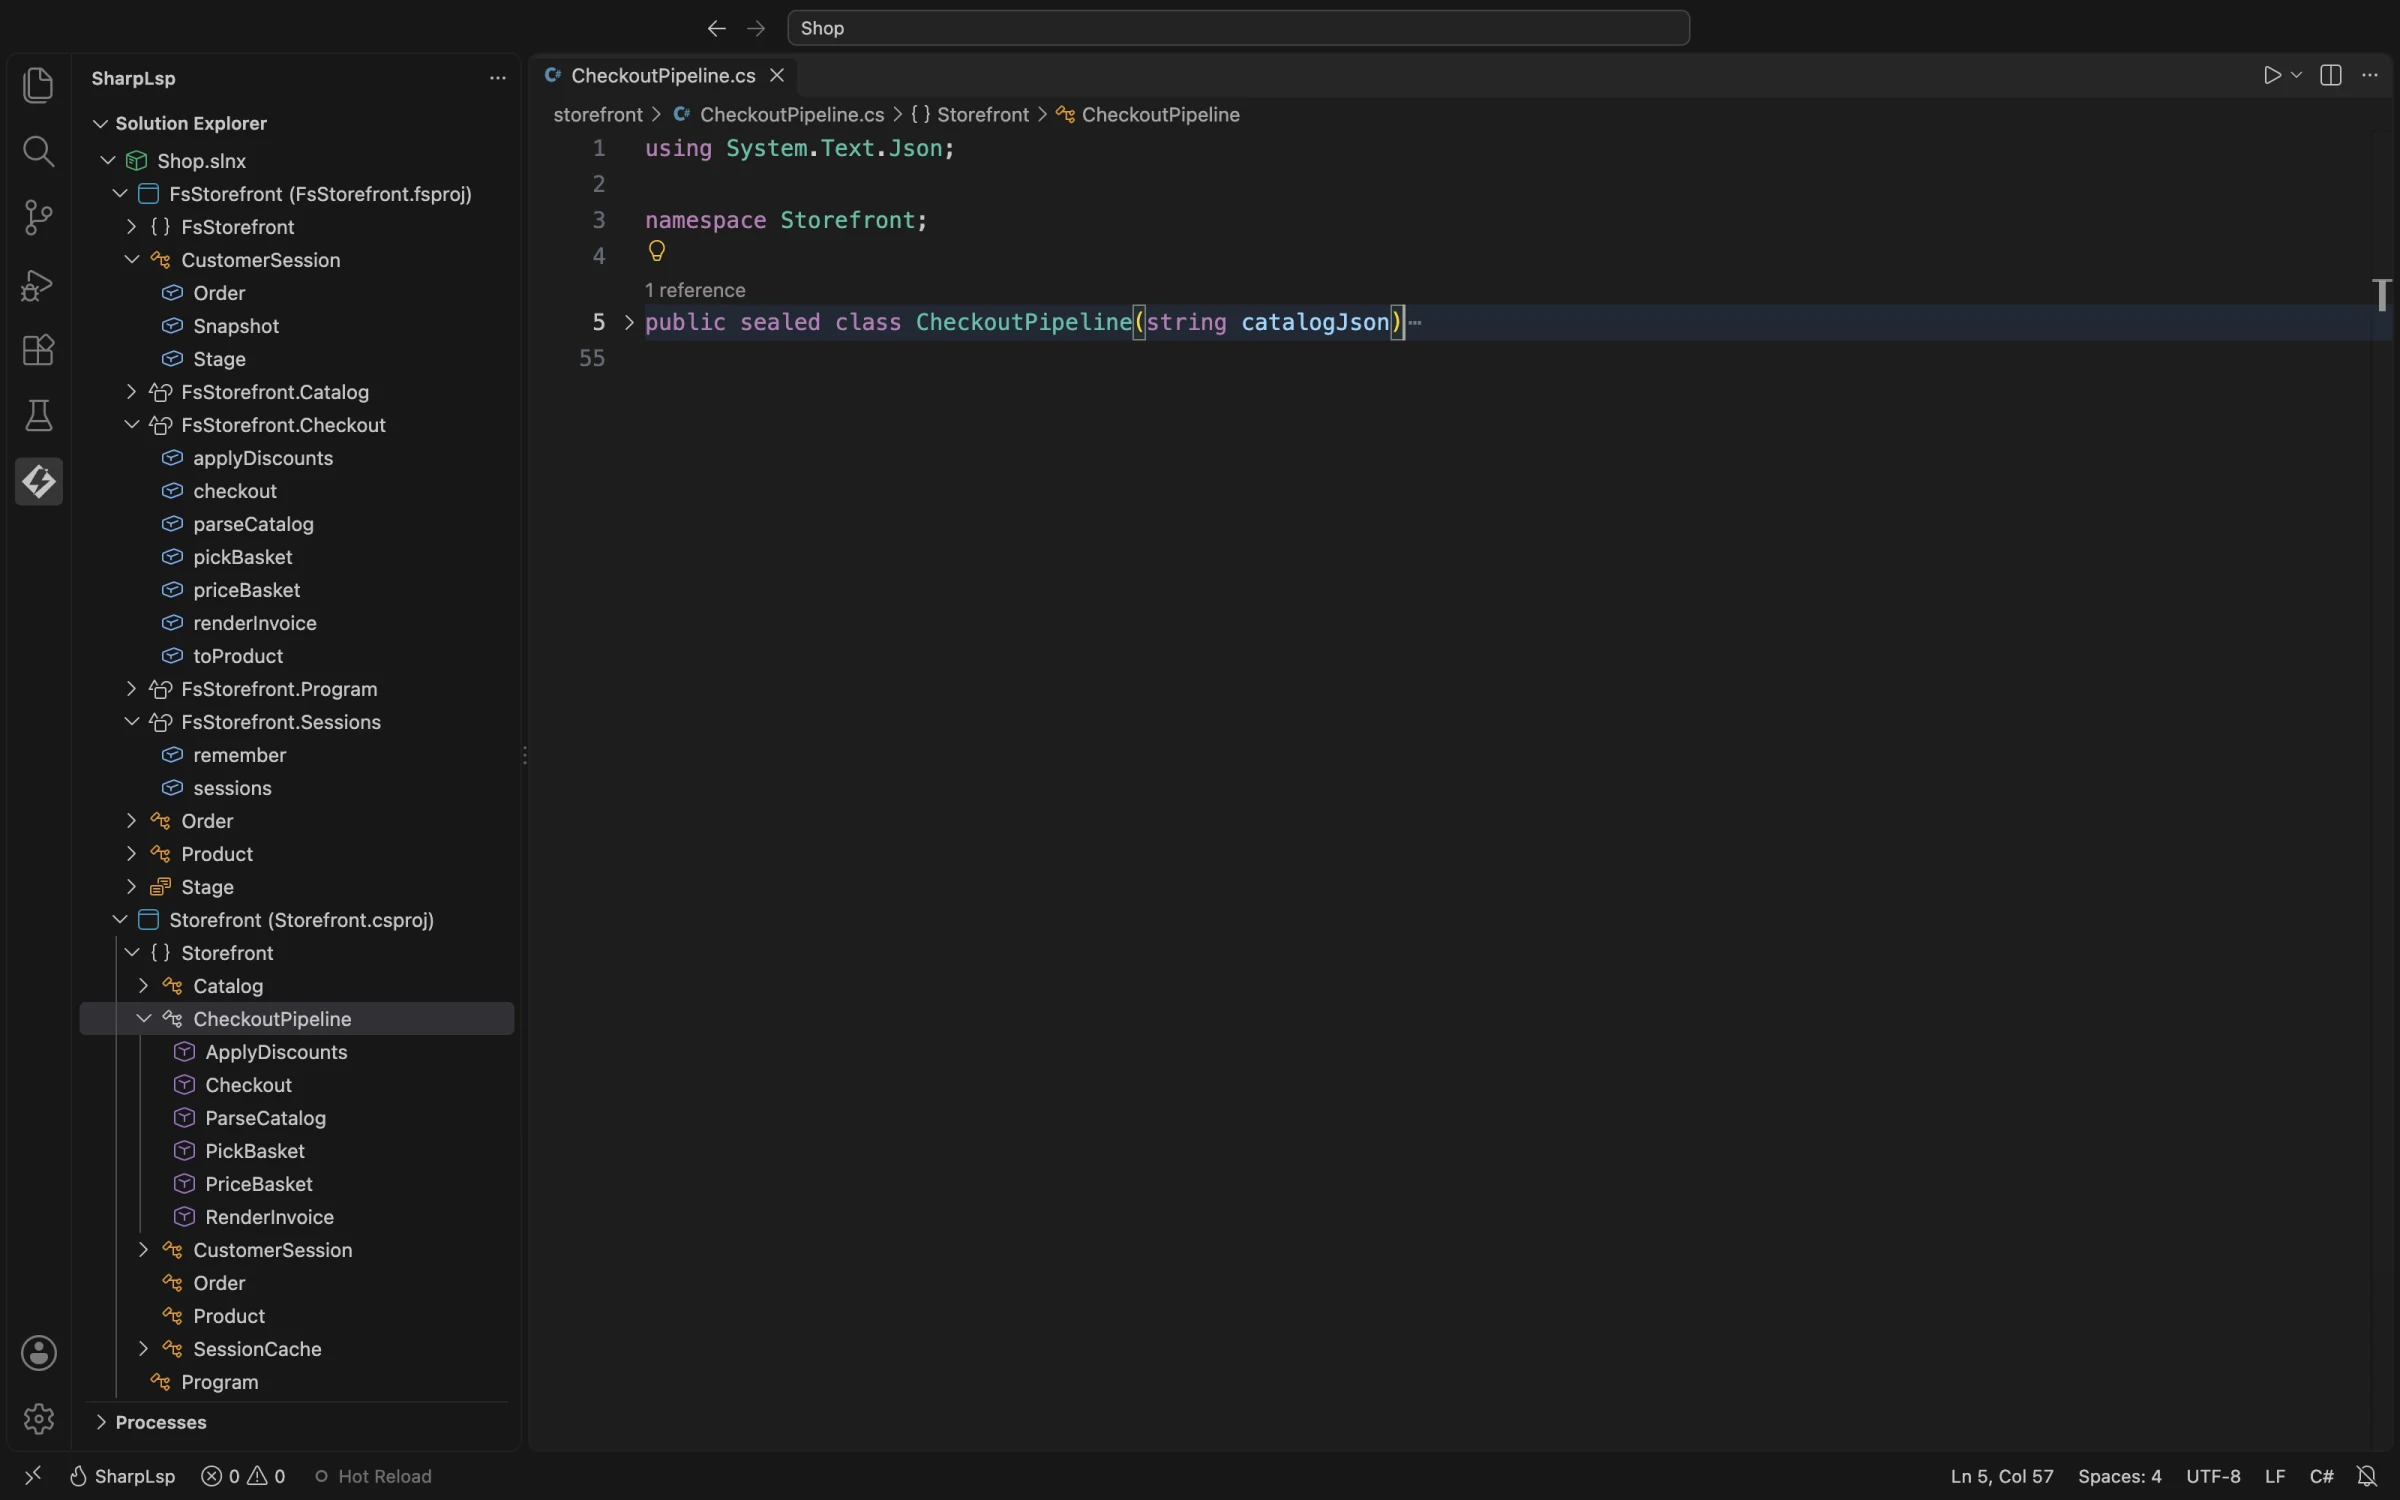Viewport: 2400px width, 1500px height.
Task: Click the Shop command center search box
Action: pos(1238,28)
